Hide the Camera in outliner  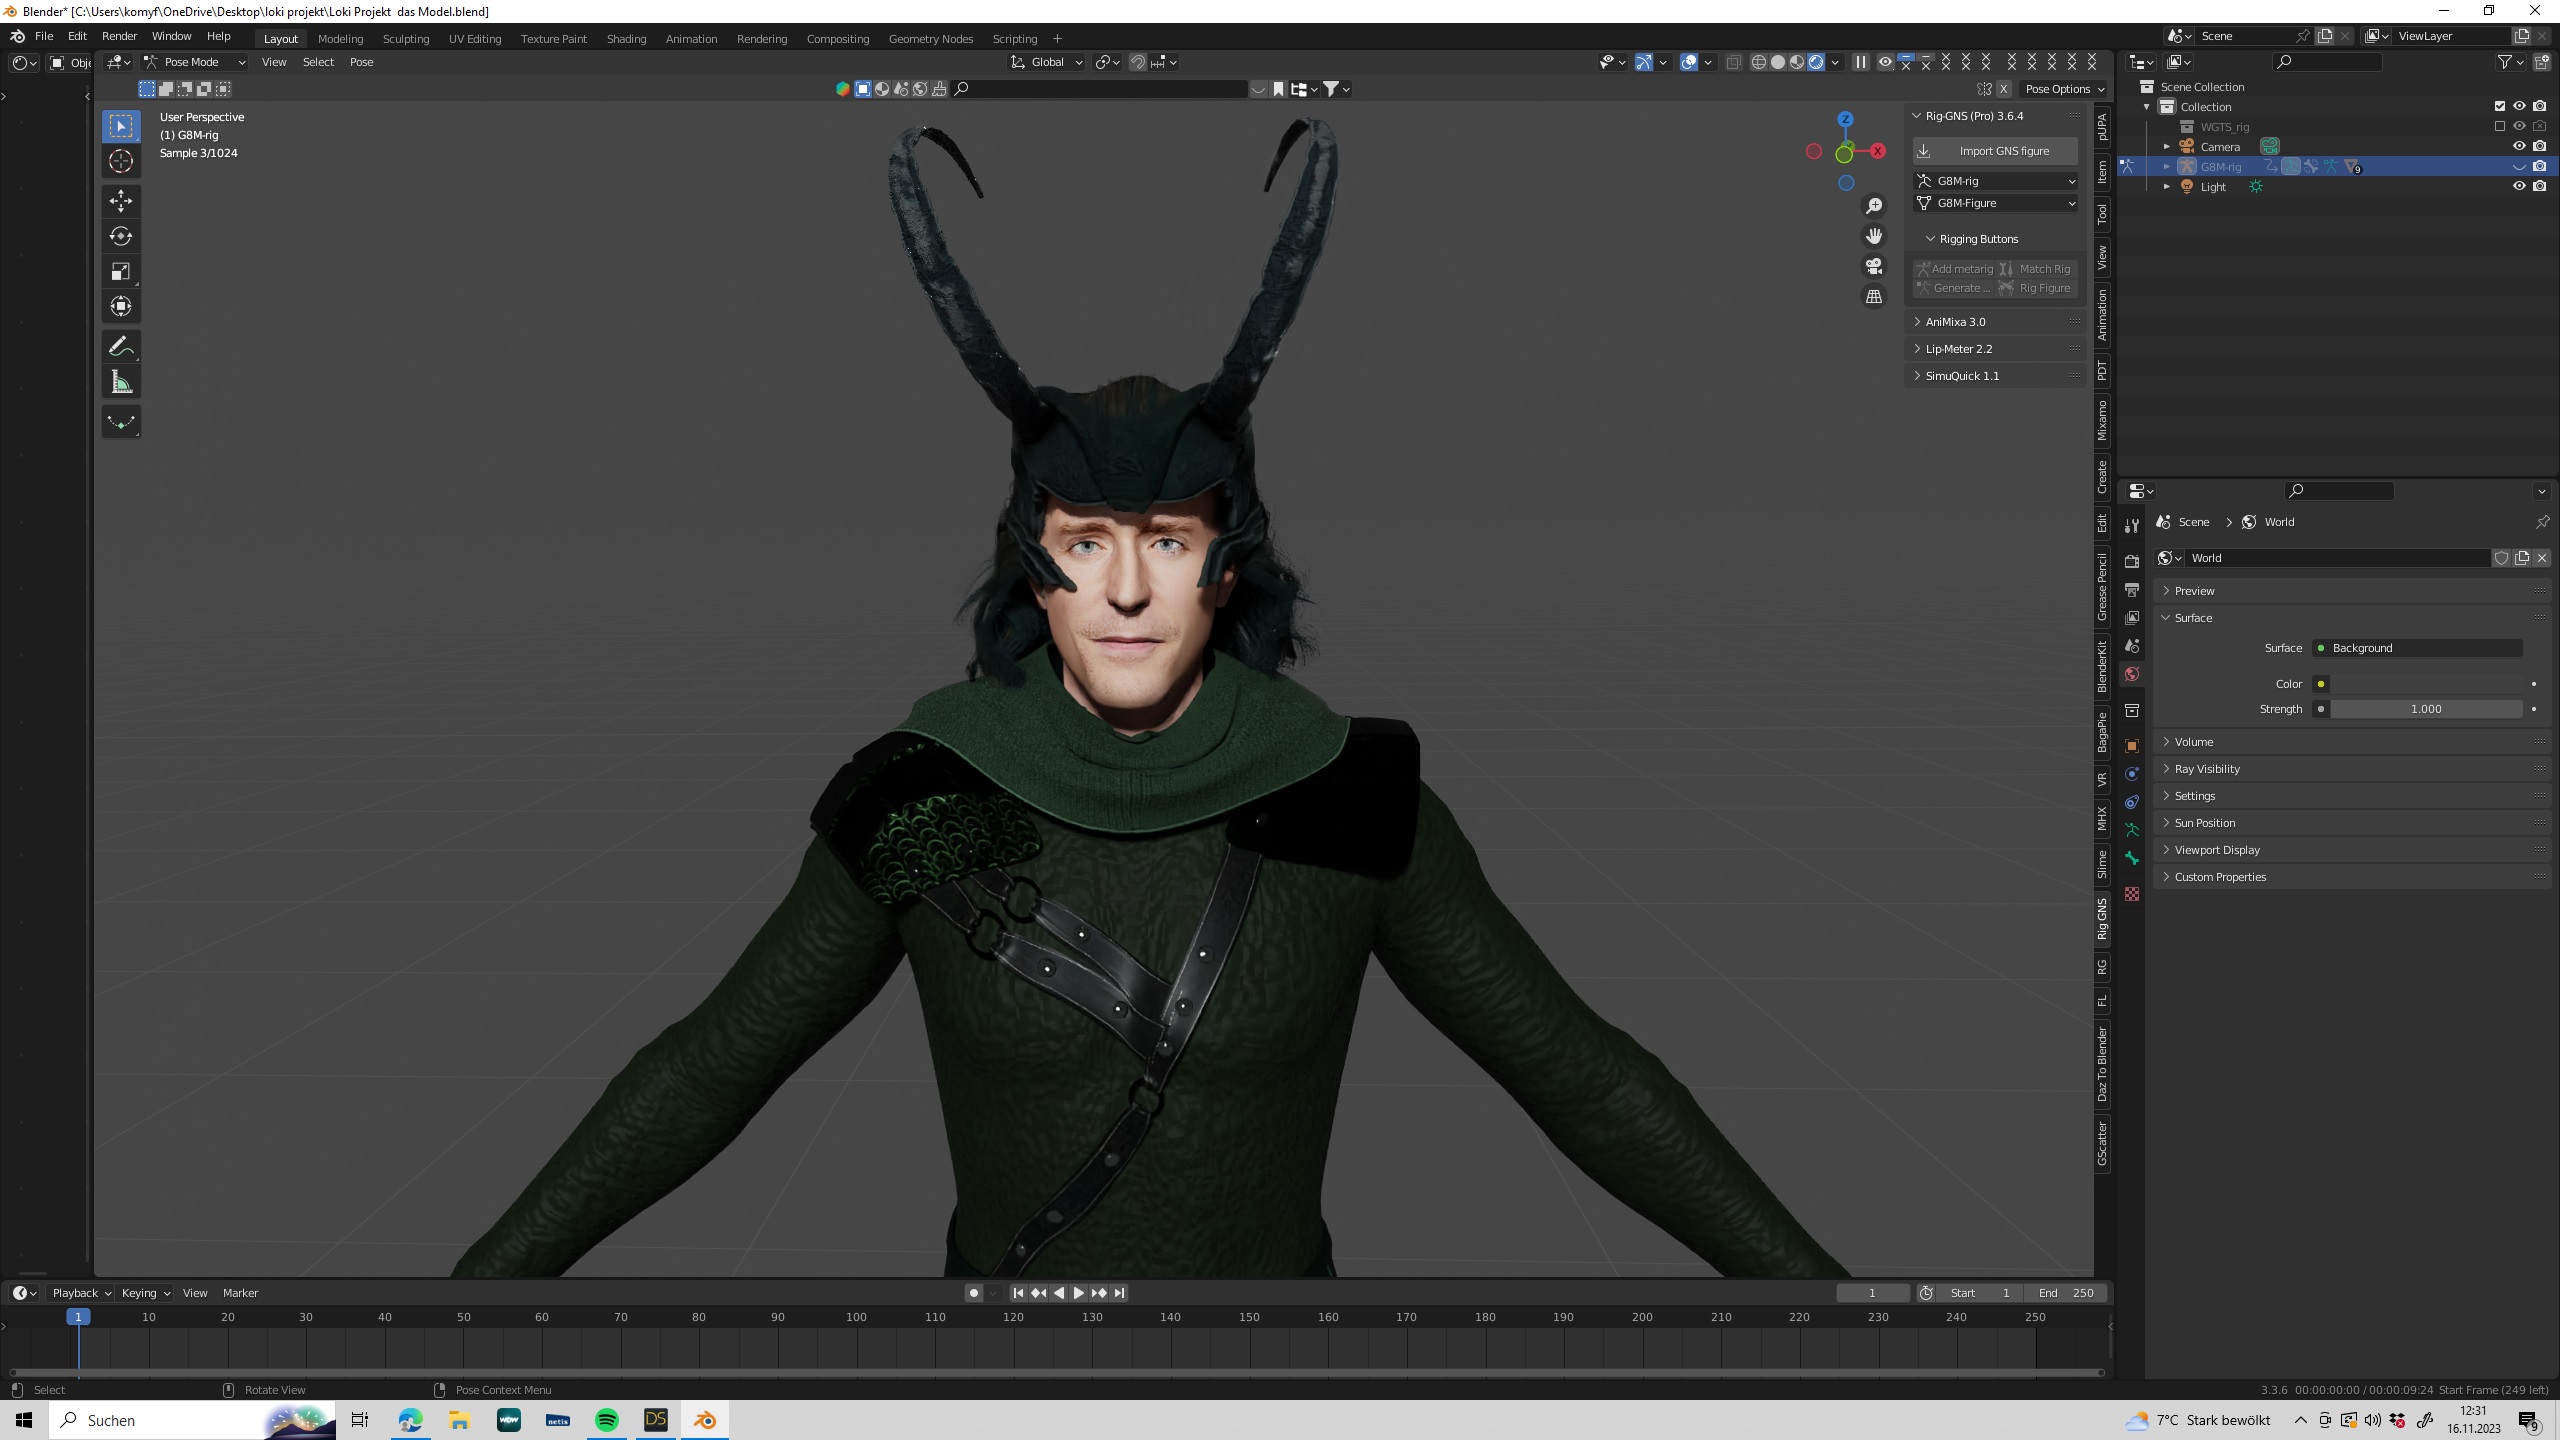(2518, 146)
